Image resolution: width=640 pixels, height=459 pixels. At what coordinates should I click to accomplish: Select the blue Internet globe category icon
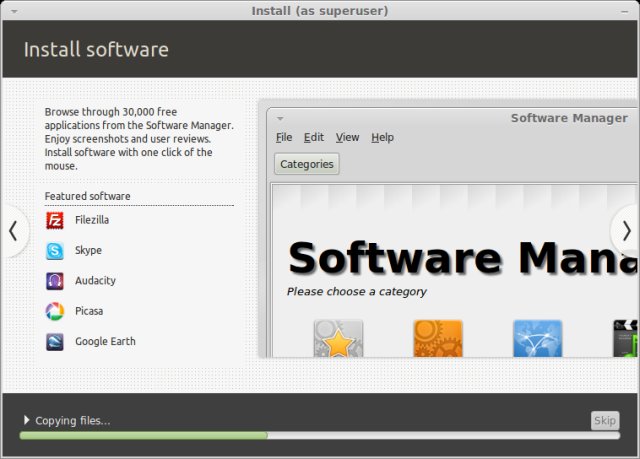click(x=538, y=338)
